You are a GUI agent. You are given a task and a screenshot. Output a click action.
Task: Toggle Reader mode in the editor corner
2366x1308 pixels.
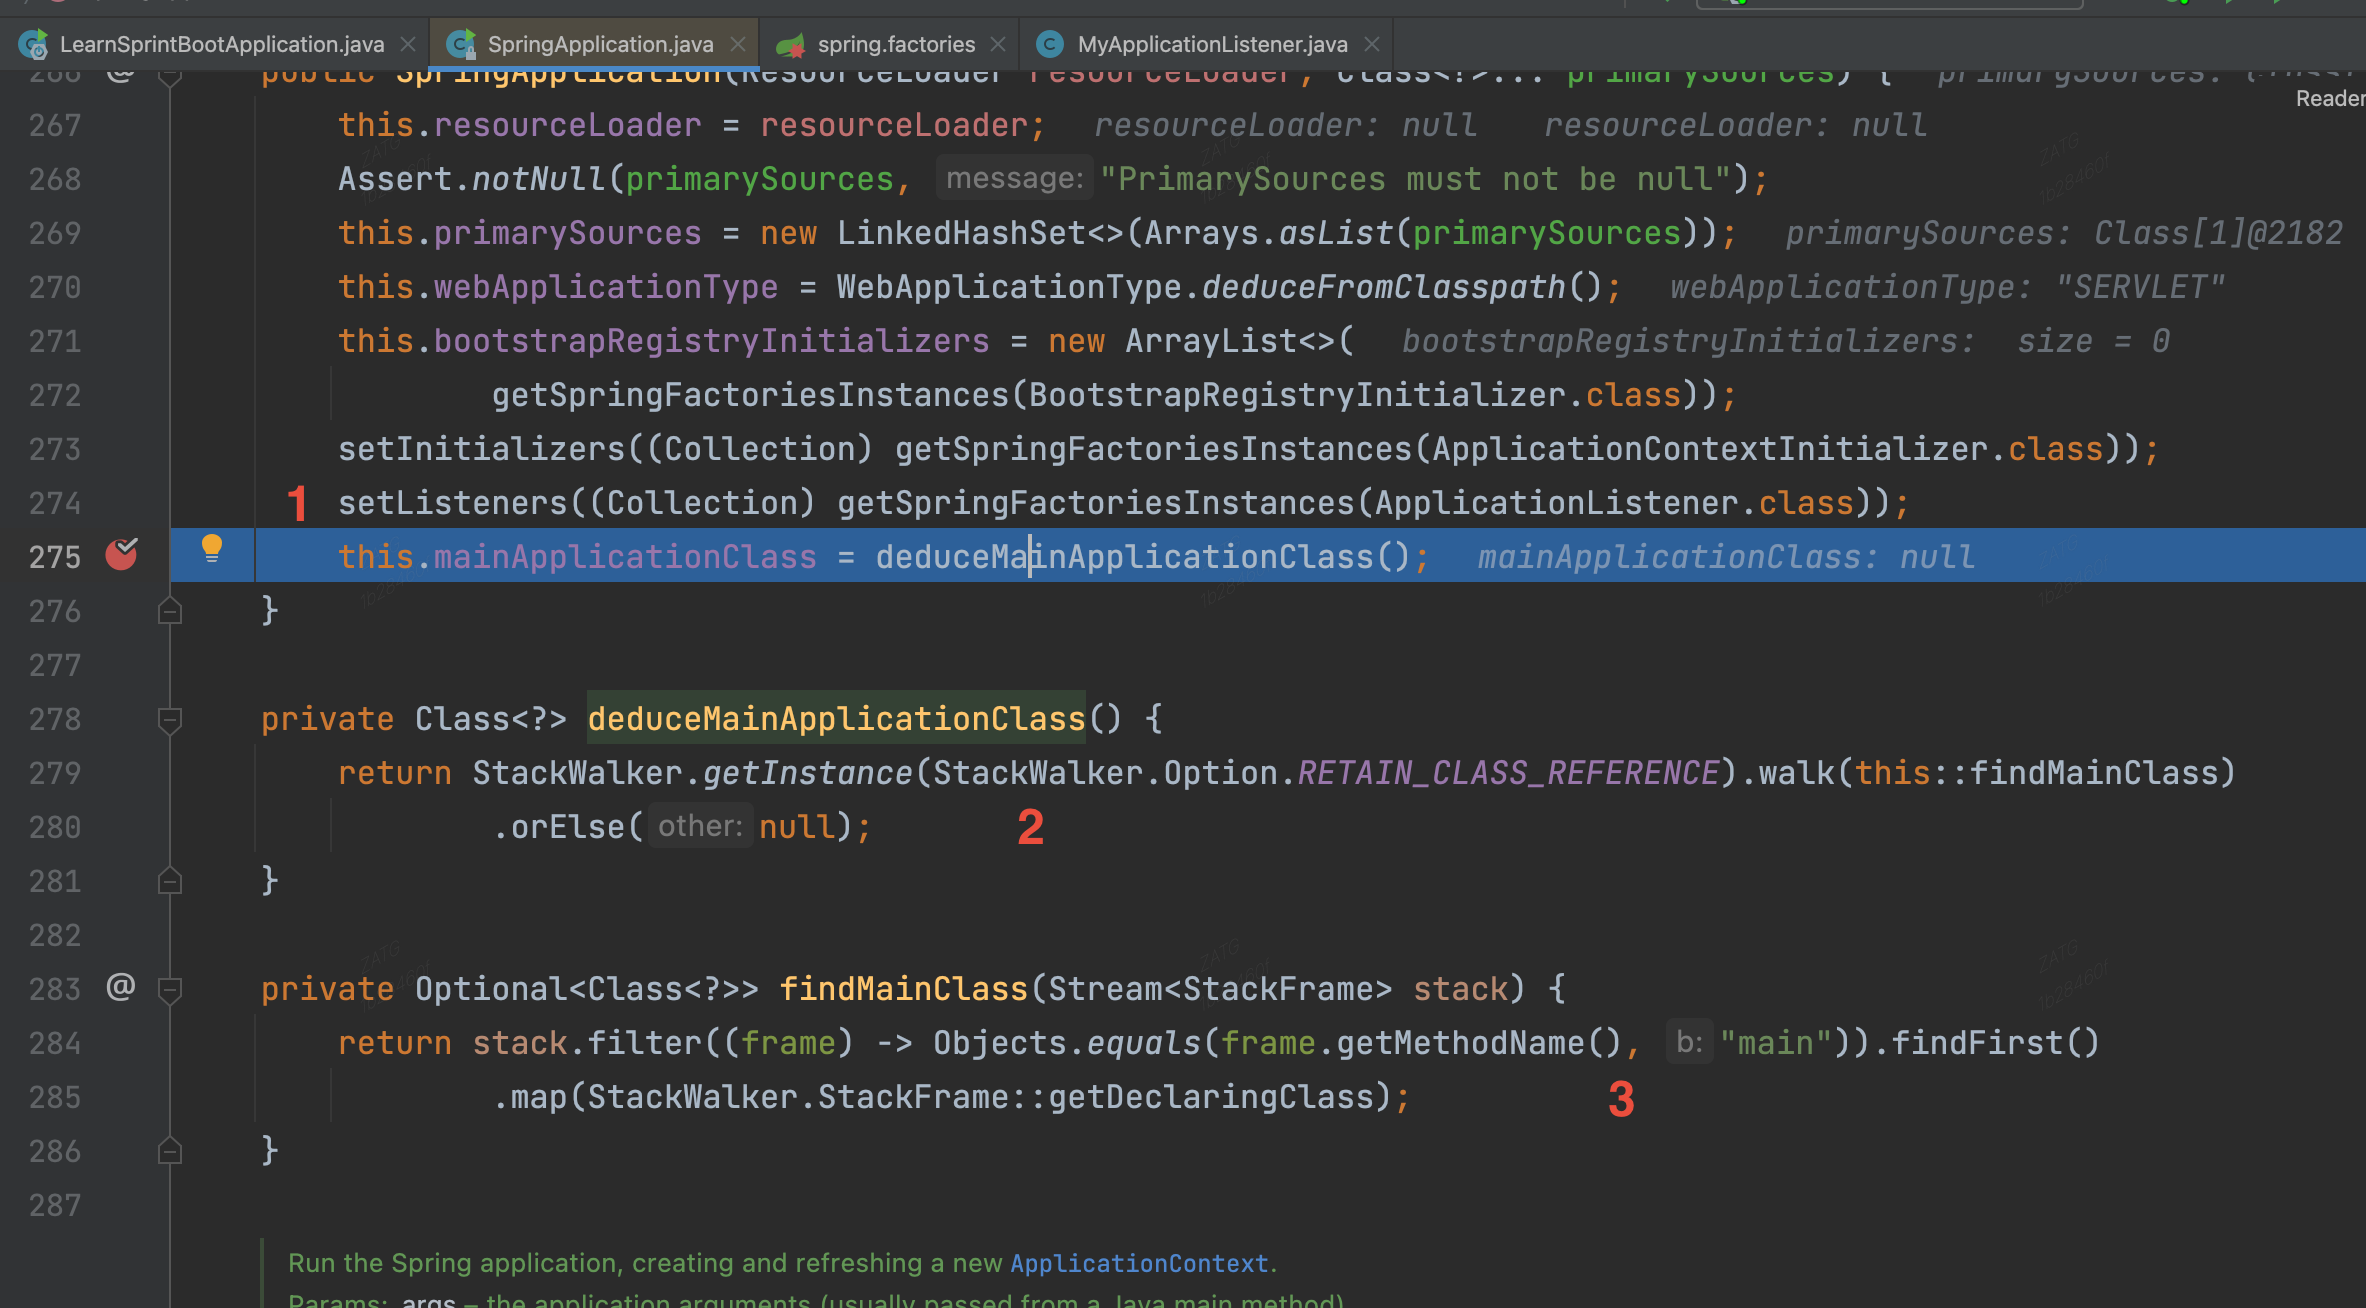point(2330,98)
